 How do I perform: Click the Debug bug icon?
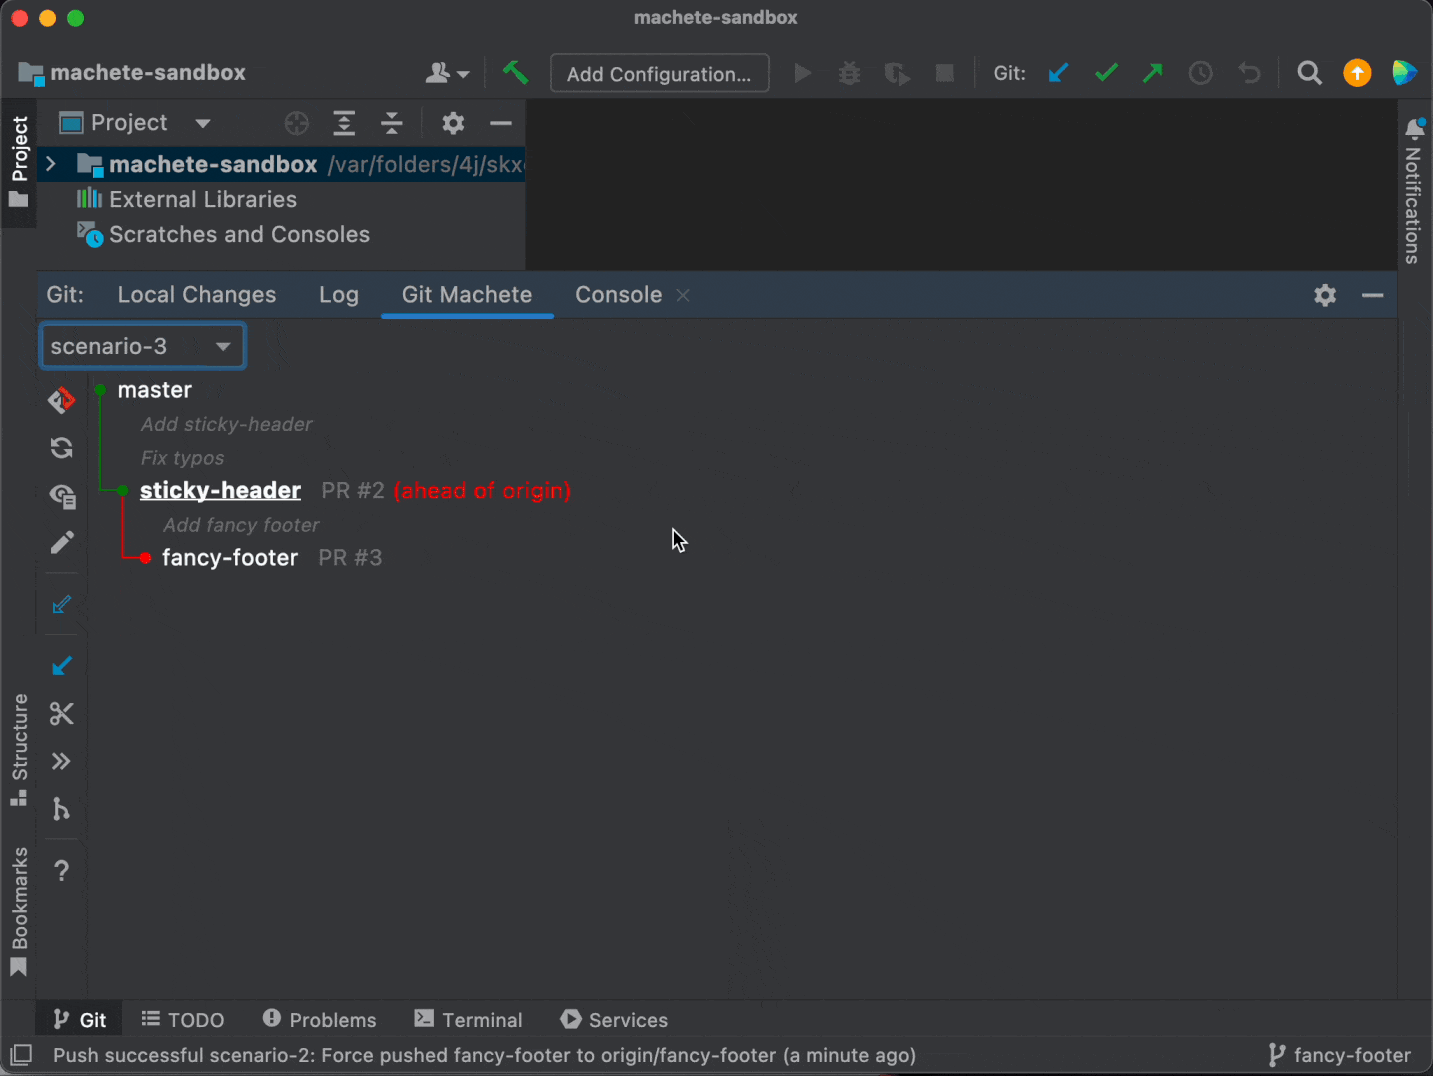coord(849,73)
